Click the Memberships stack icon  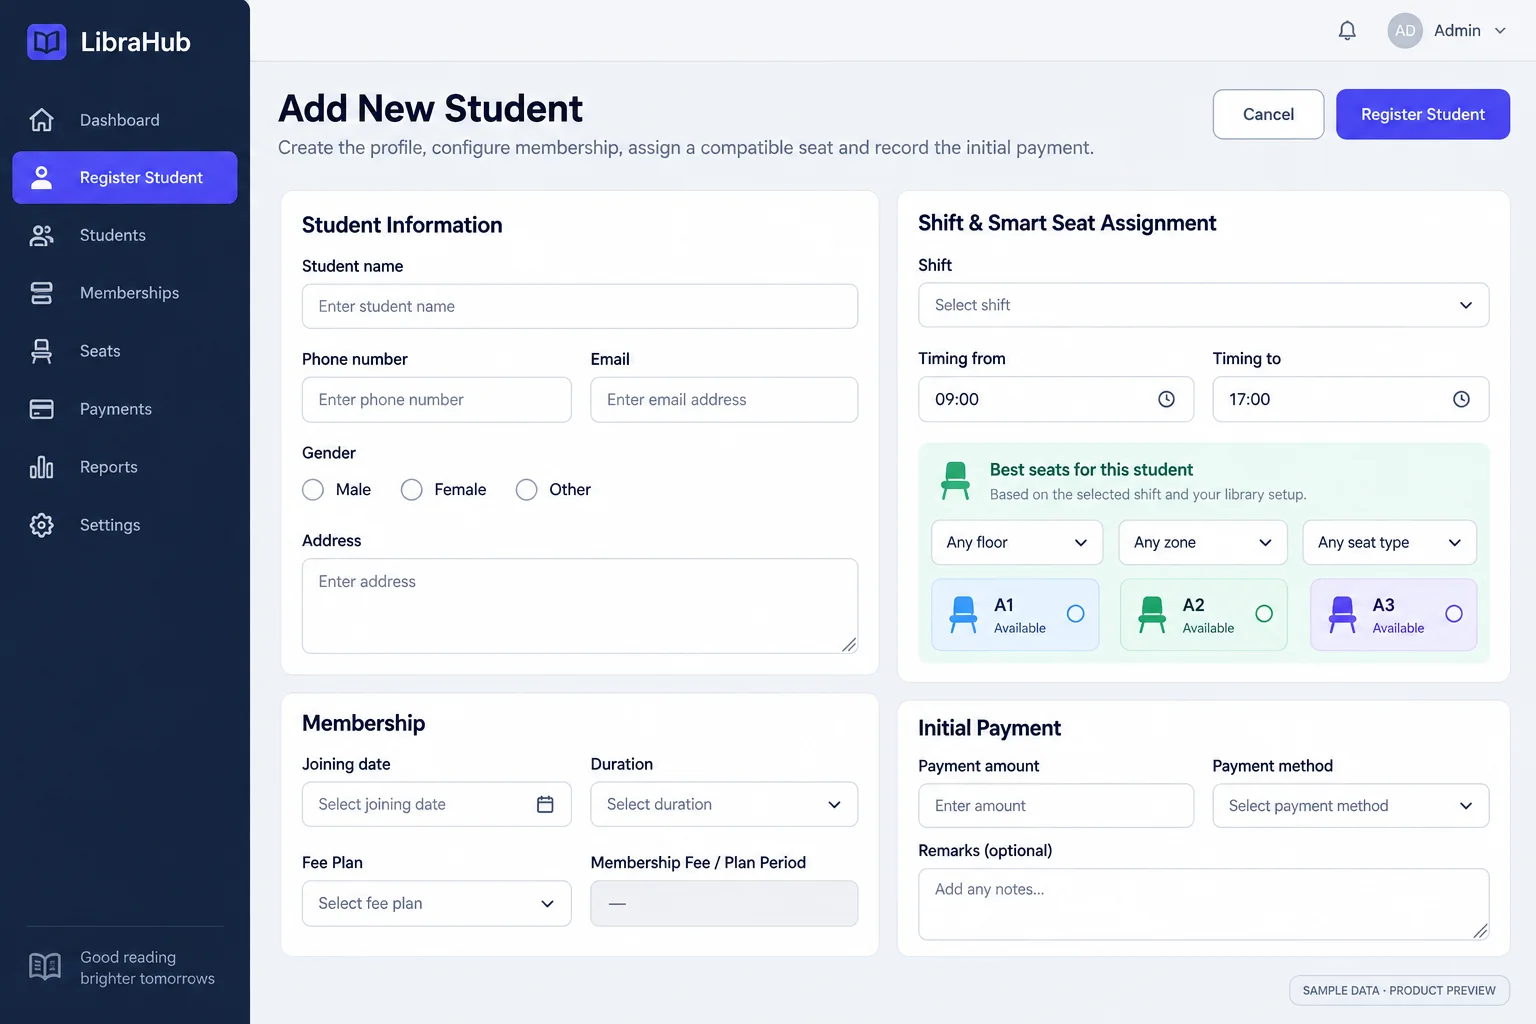tap(41, 293)
